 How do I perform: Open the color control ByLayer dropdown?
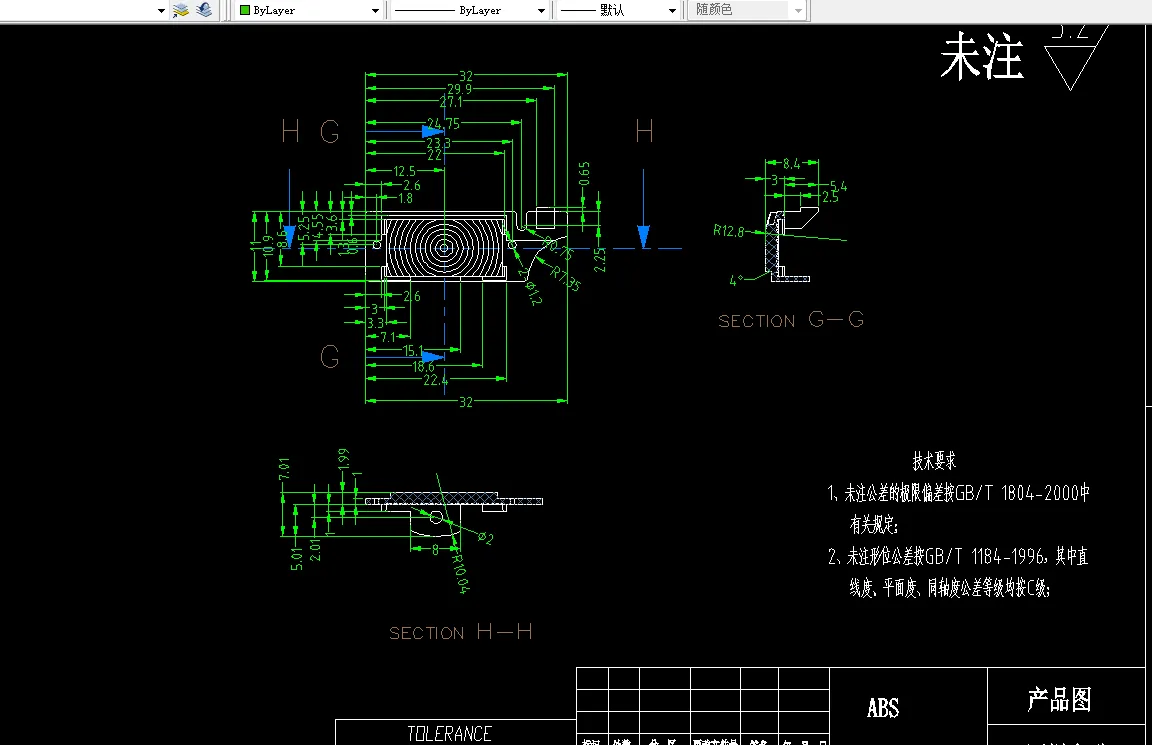pos(375,10)
